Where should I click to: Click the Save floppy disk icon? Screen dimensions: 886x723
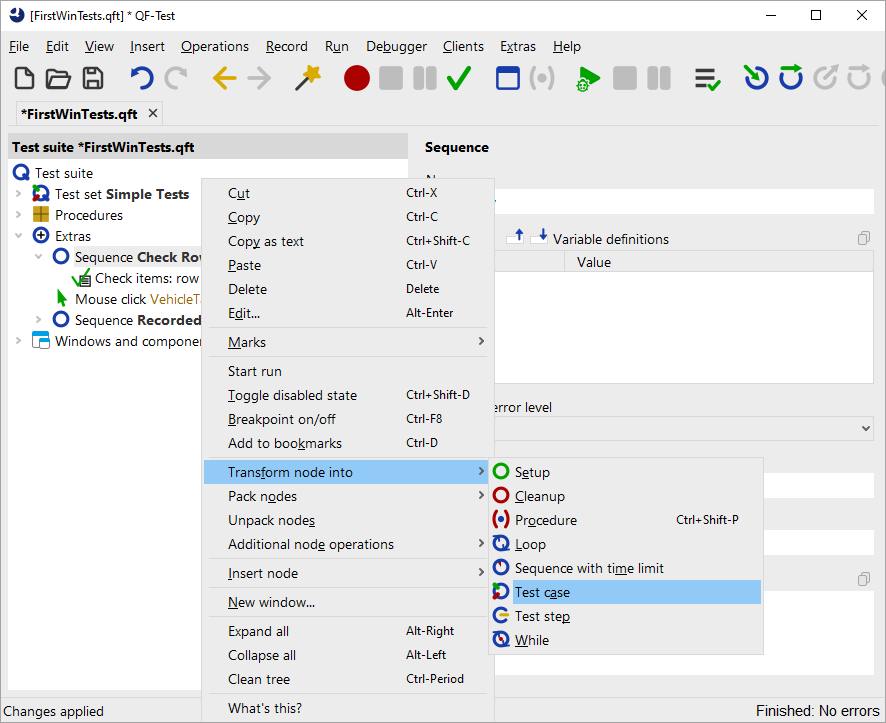[x=93, y=78]
